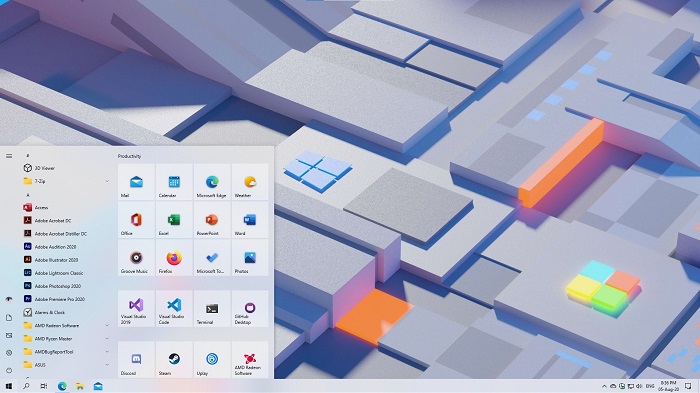This screenshot has width=700, height=393.
Task: Launch the Discord tile
Action: coord(136,360)
